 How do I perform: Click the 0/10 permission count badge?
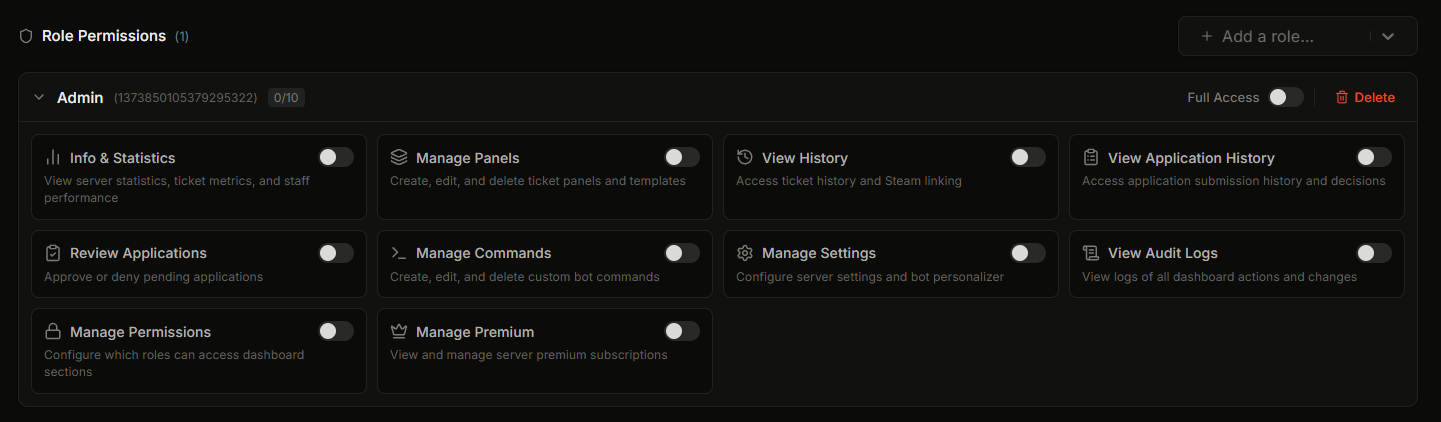coord(286,98)
